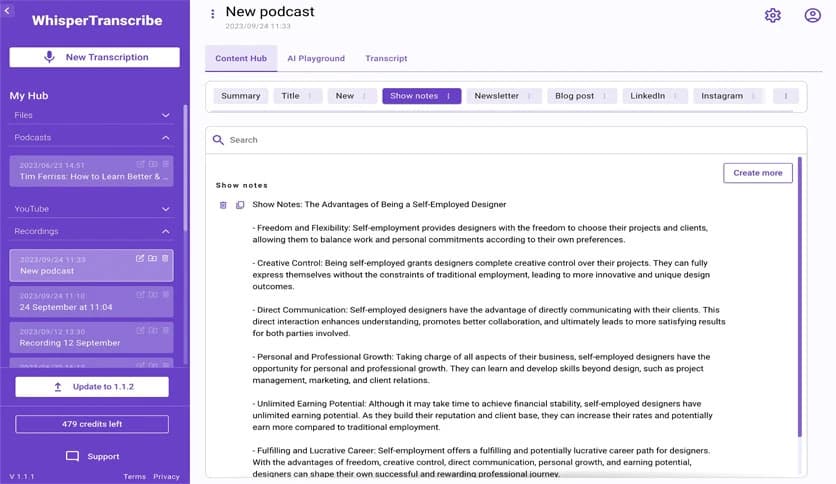Open options menu on the Show notes chip
This screenshot has height=484, width=836.
[448, 96]
